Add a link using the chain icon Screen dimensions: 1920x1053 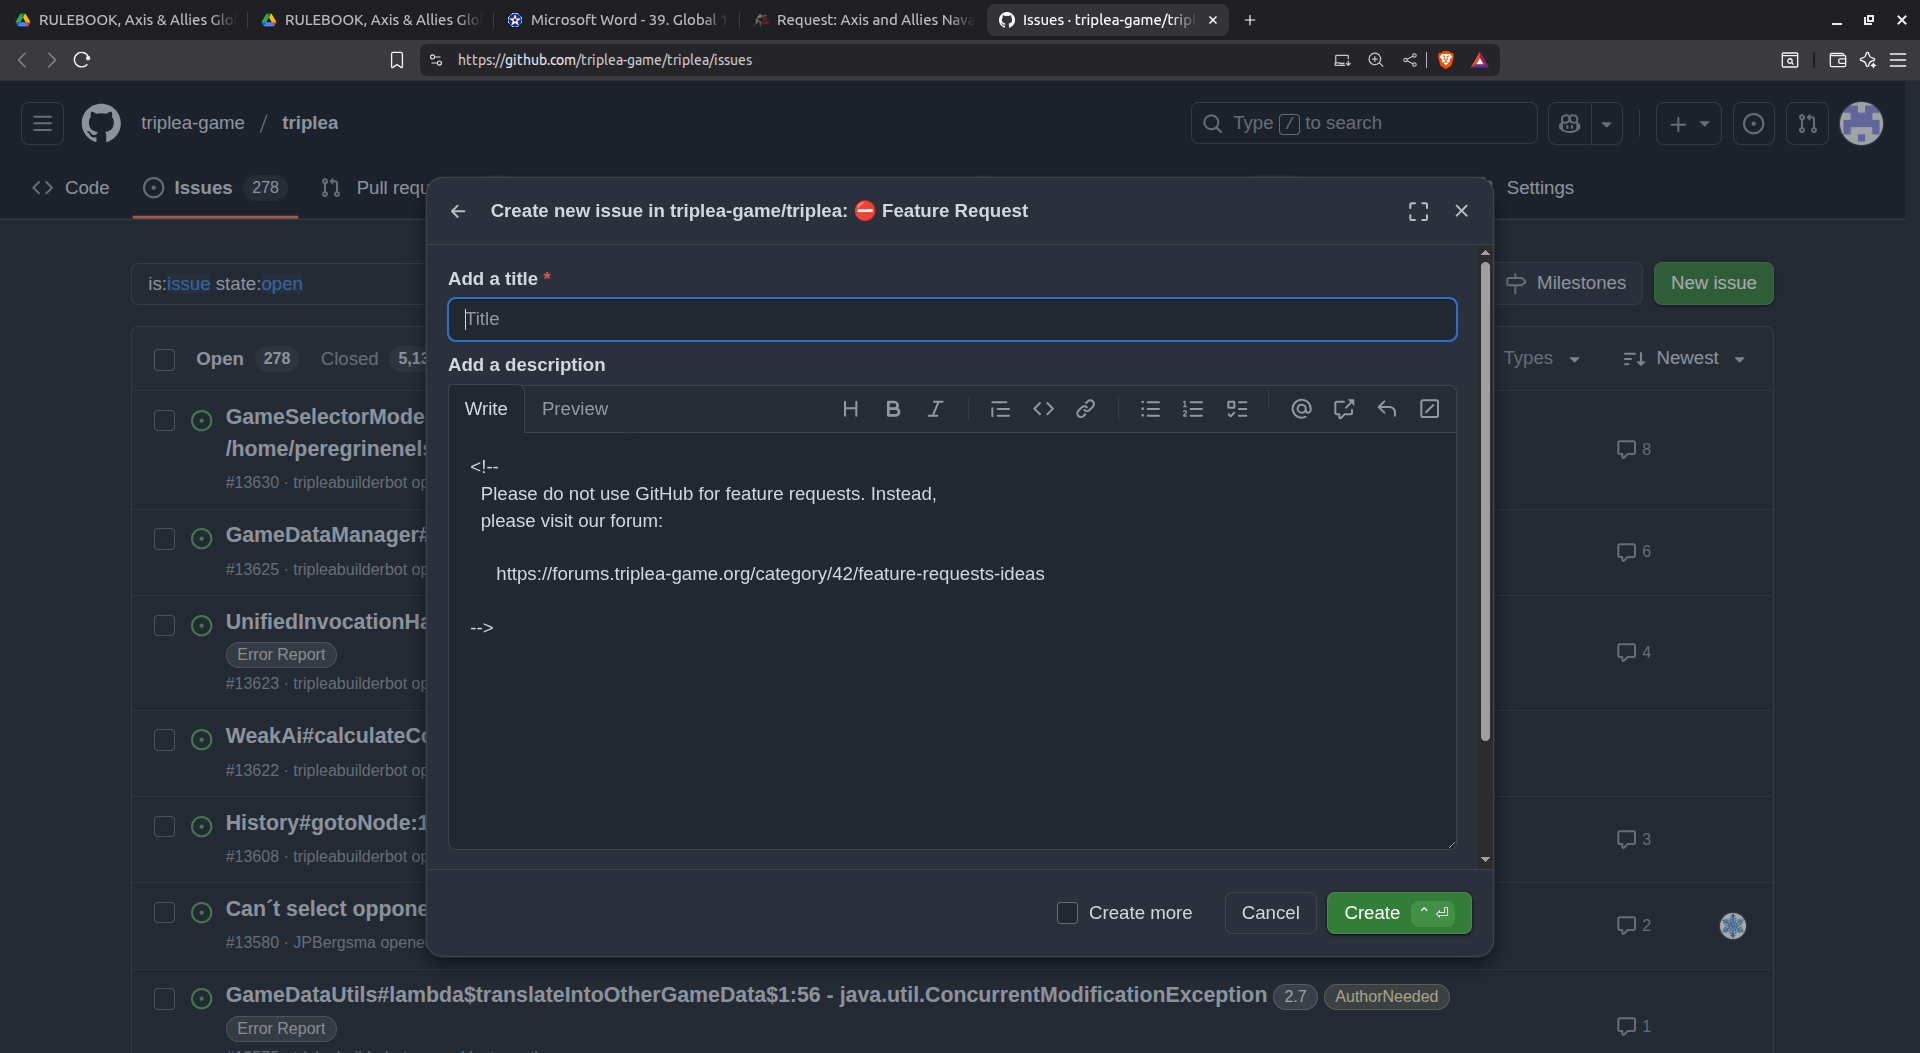coord(1085,409)
